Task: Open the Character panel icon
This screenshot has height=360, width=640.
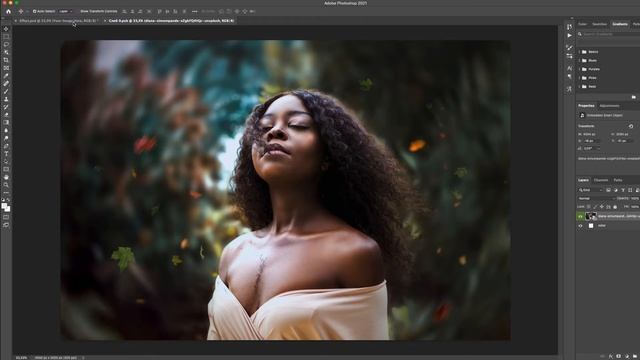Action: click(569, 68)
